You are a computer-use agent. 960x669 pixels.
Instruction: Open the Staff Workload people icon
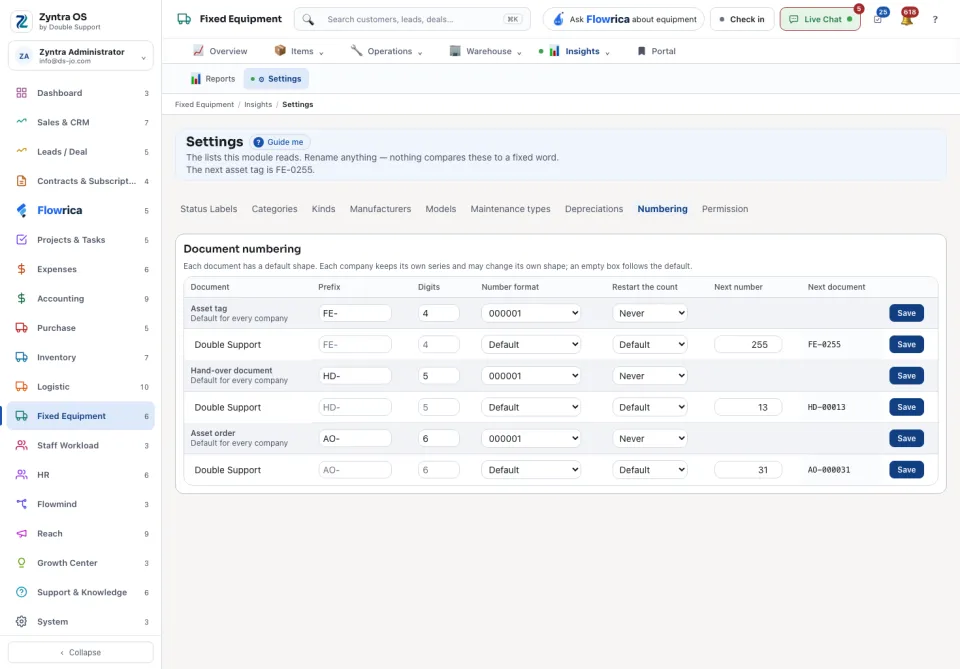click(x=21, y=445)
